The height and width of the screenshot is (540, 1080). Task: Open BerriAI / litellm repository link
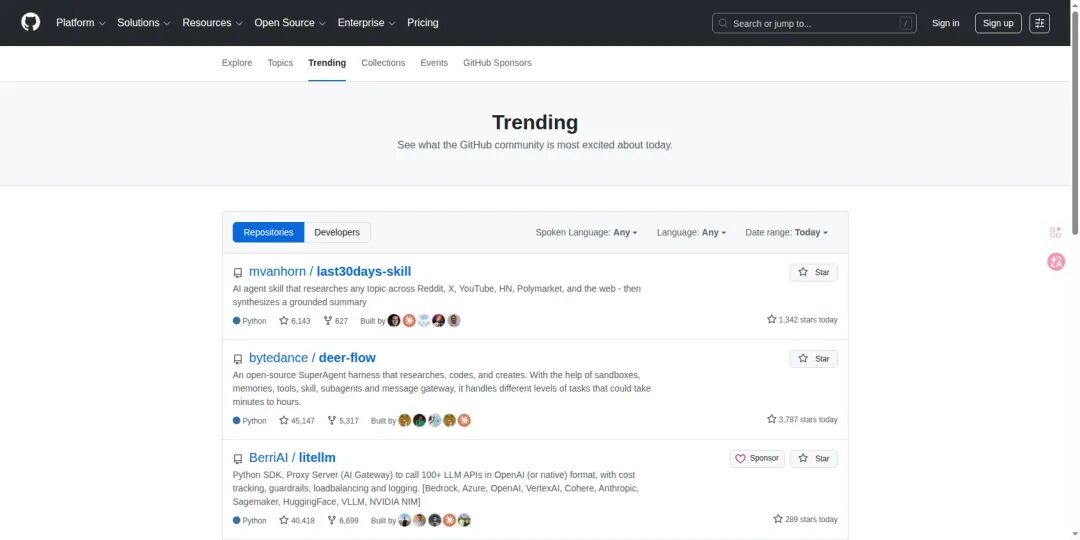click(292, 458)
